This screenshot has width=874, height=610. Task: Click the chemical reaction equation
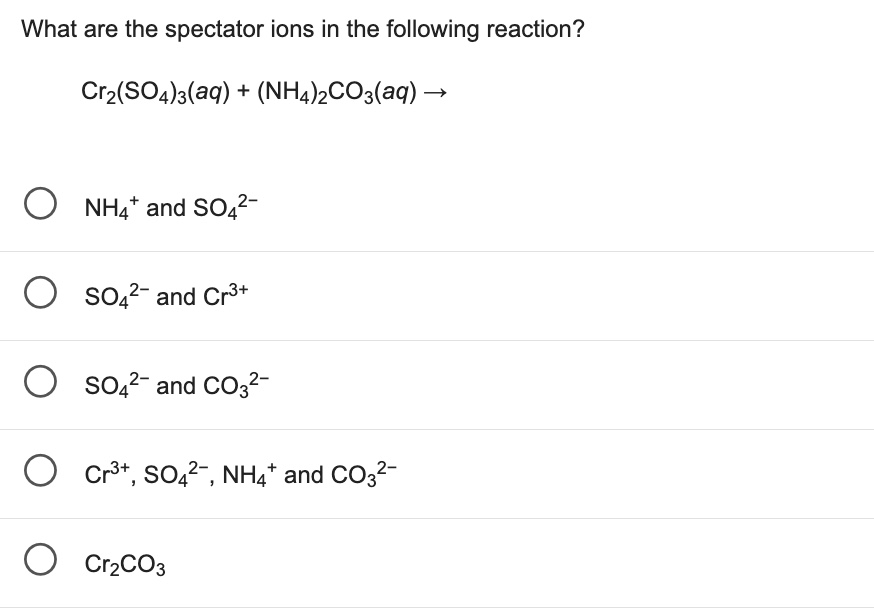pyautogui.click(x=263, y=92)
